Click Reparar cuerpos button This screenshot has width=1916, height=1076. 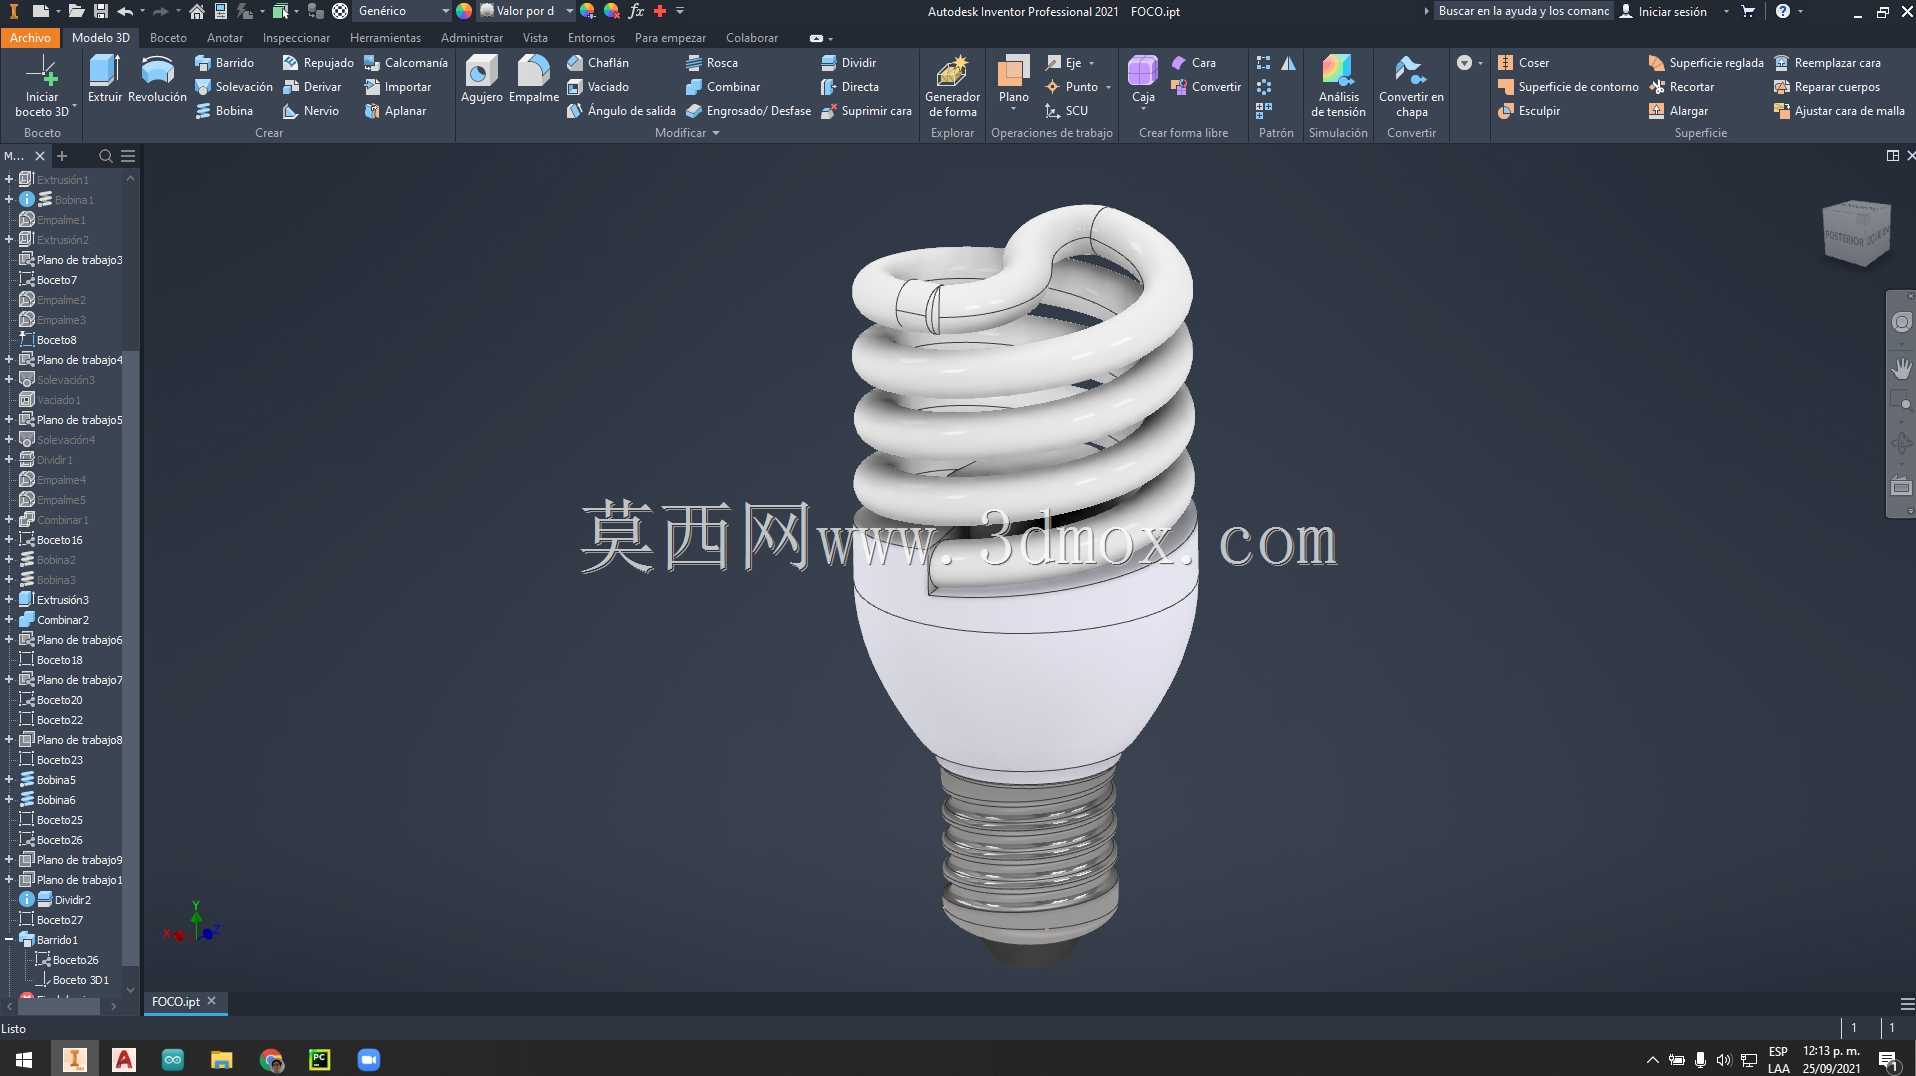(x=1826, y=86)
